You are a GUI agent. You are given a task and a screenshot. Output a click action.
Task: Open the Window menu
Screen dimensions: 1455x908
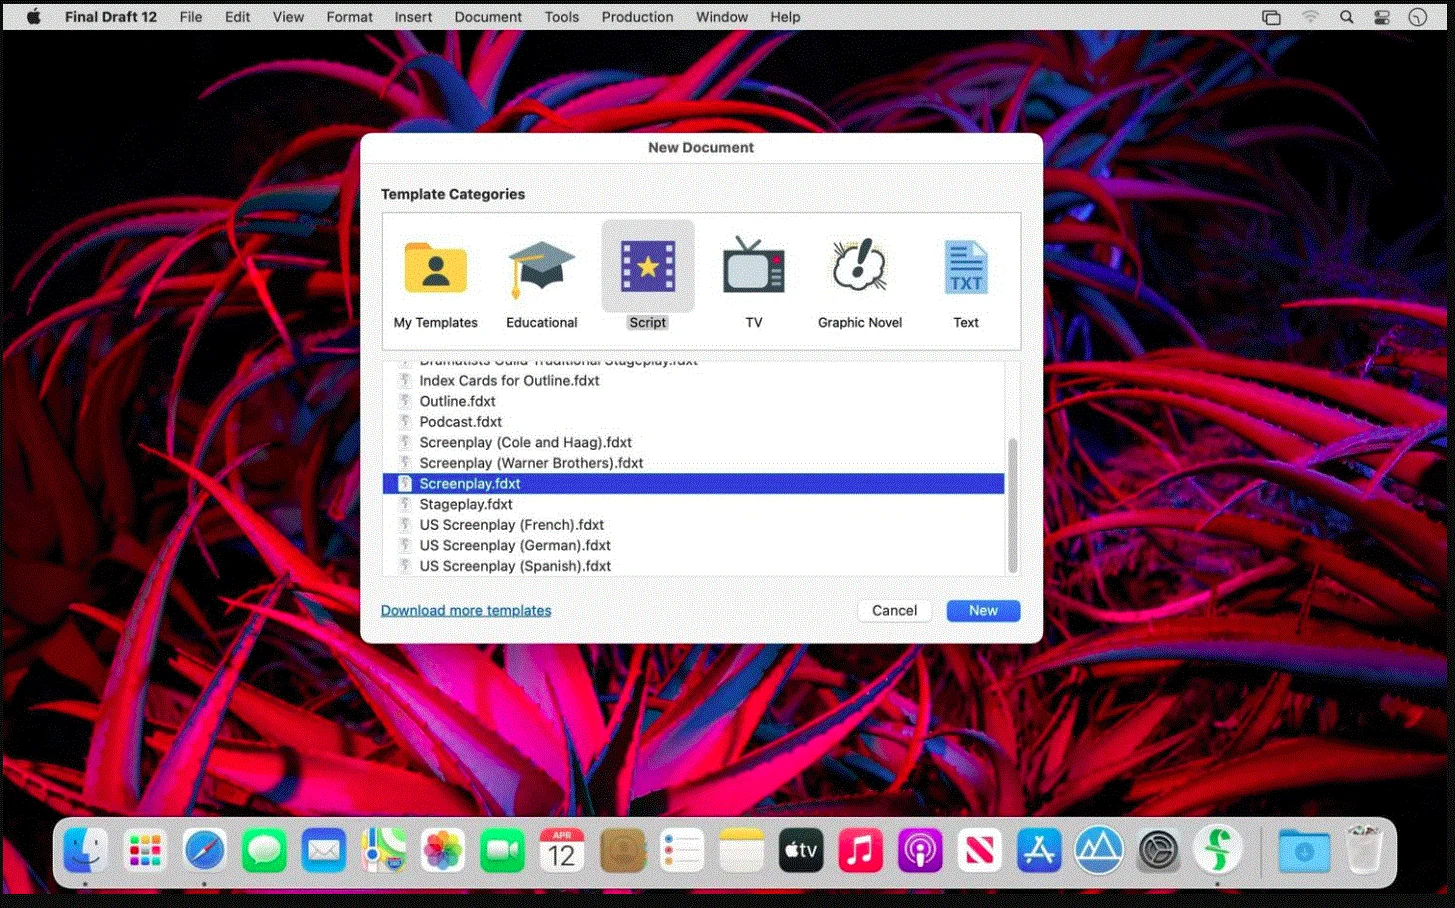[722, 17]
